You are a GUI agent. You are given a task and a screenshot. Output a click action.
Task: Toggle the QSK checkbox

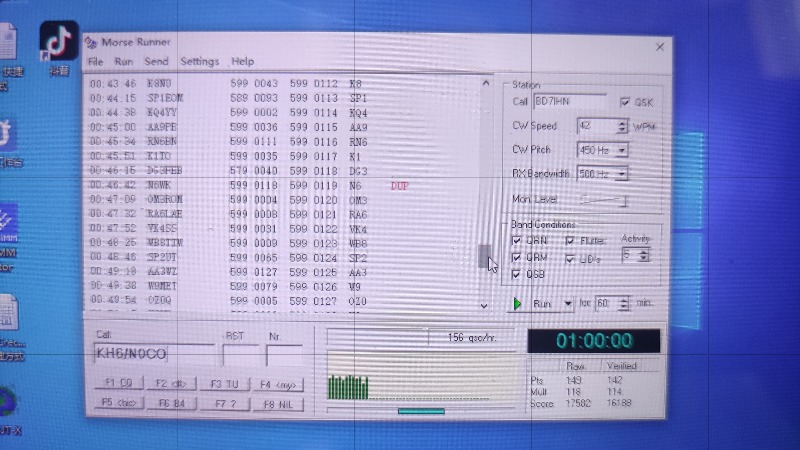point(625,102)
